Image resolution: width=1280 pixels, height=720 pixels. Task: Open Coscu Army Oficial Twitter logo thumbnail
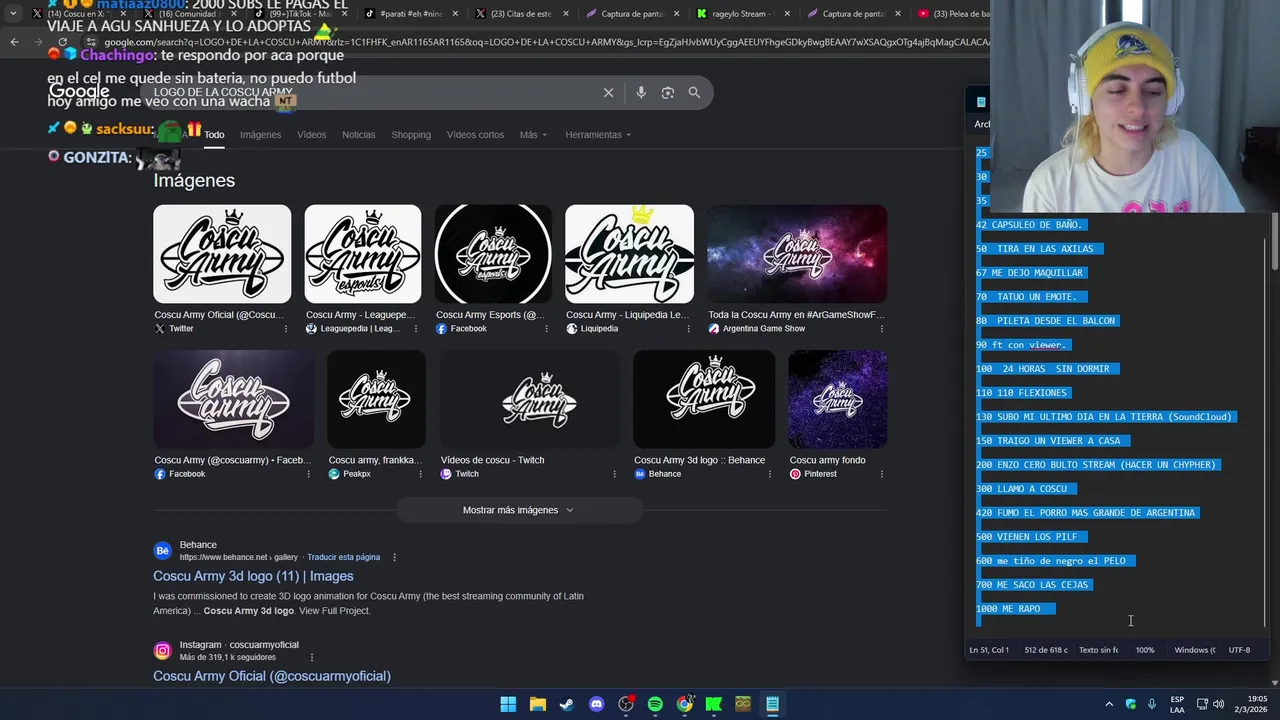(x=222, y=254)
